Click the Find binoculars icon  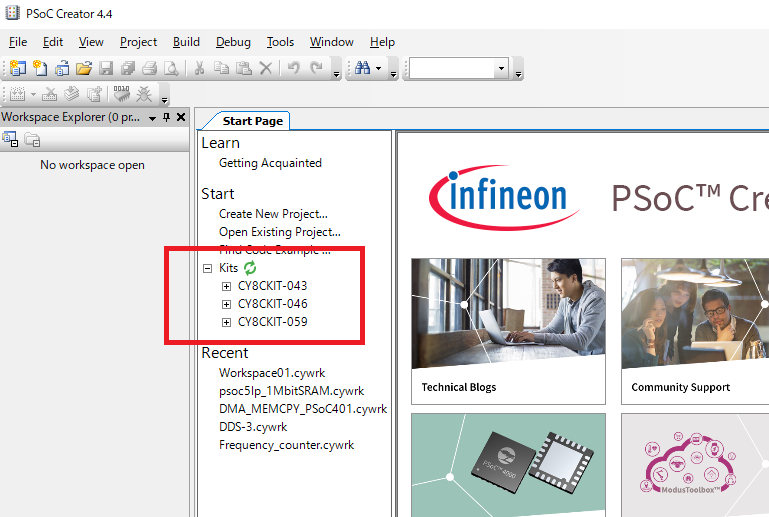[x=362, y=68]
